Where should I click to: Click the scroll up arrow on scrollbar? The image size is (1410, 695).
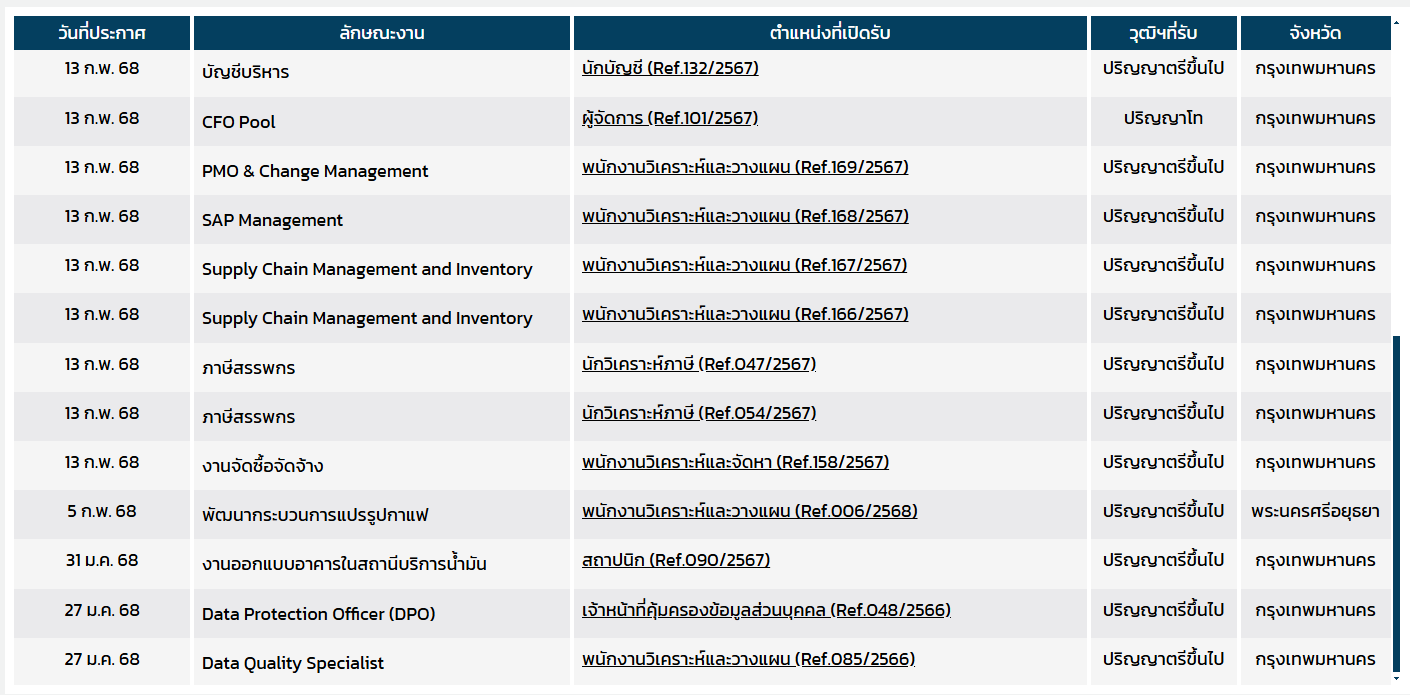1397,20
